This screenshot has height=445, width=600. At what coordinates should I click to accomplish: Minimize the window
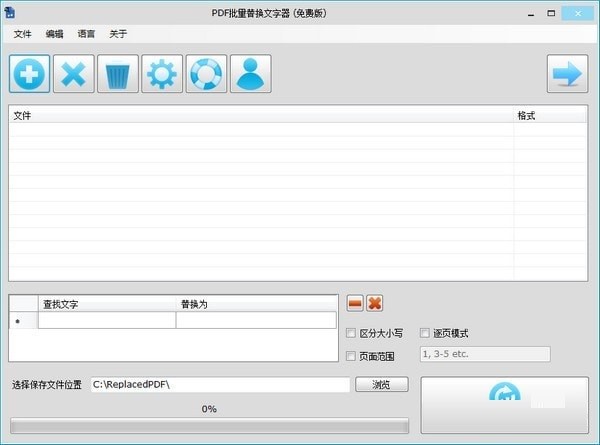coord(531,14)
